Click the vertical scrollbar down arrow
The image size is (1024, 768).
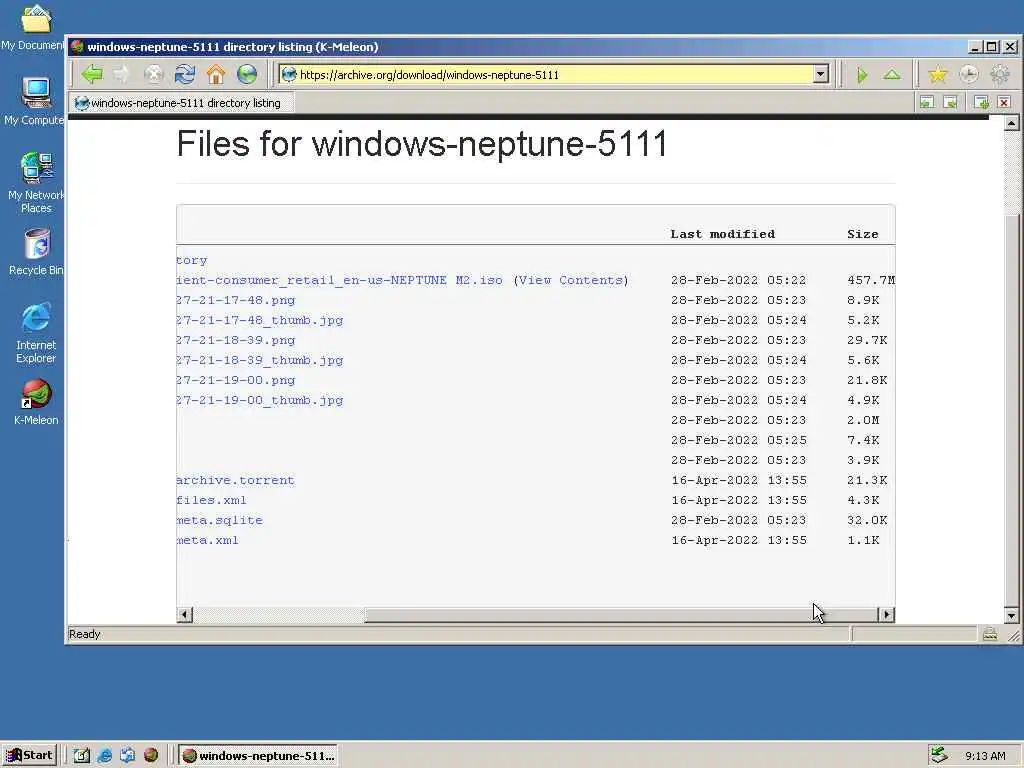pos(1012,615)
